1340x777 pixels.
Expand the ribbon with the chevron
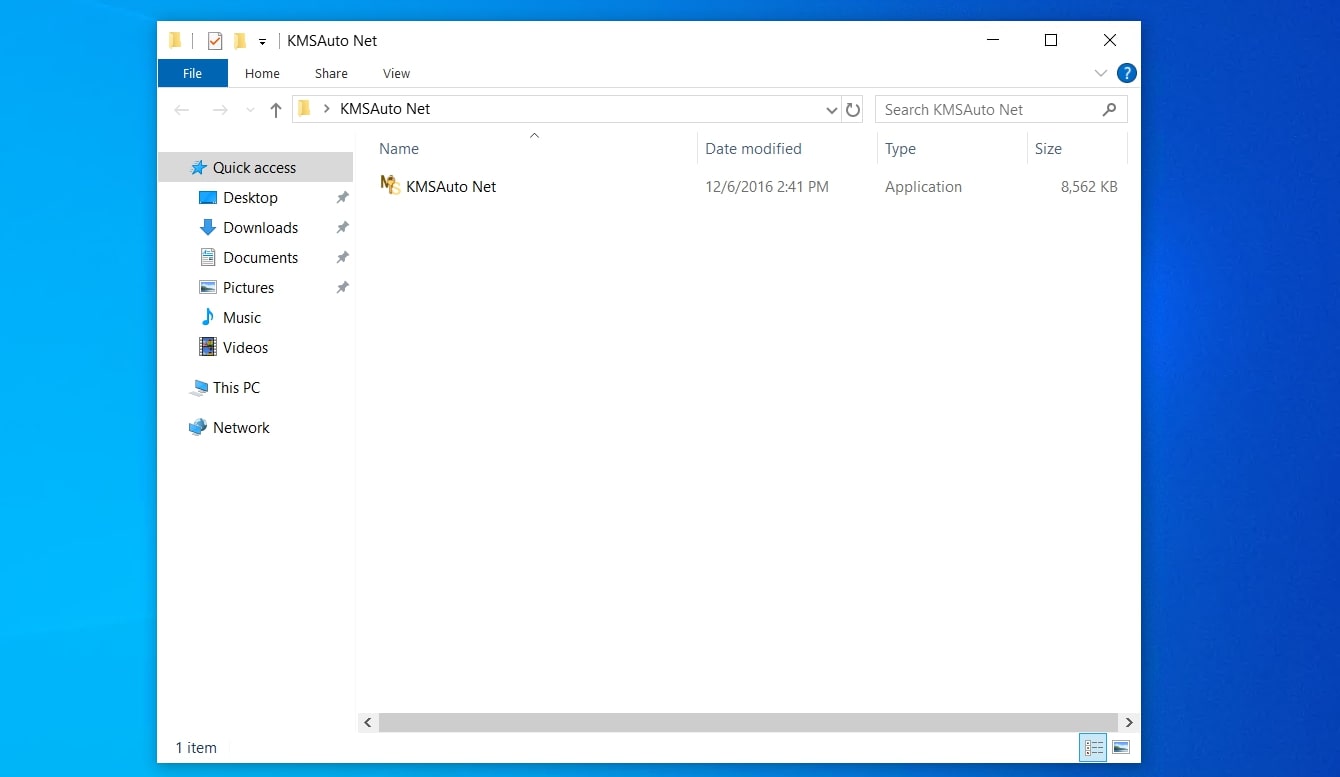[1100, 73]
